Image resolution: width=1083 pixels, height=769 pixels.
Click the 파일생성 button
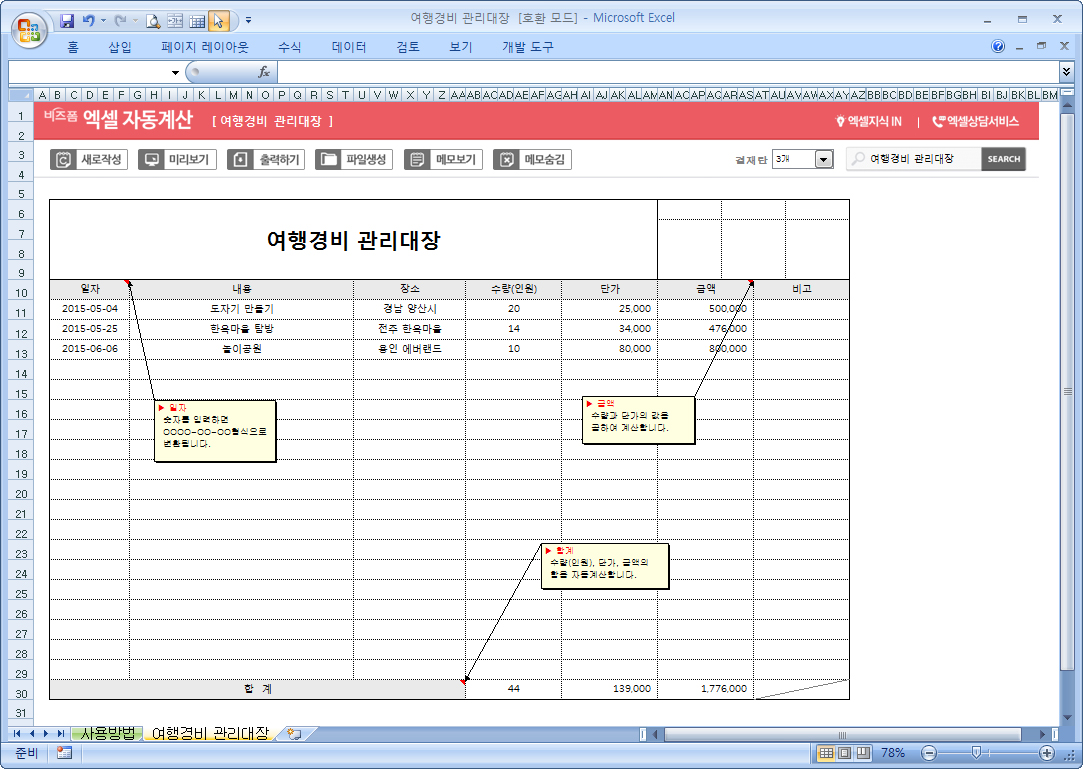tap(354, 160)
